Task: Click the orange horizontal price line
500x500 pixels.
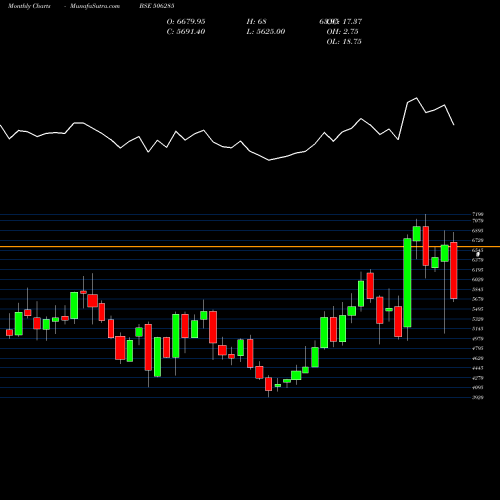Action: click(250, 247)
